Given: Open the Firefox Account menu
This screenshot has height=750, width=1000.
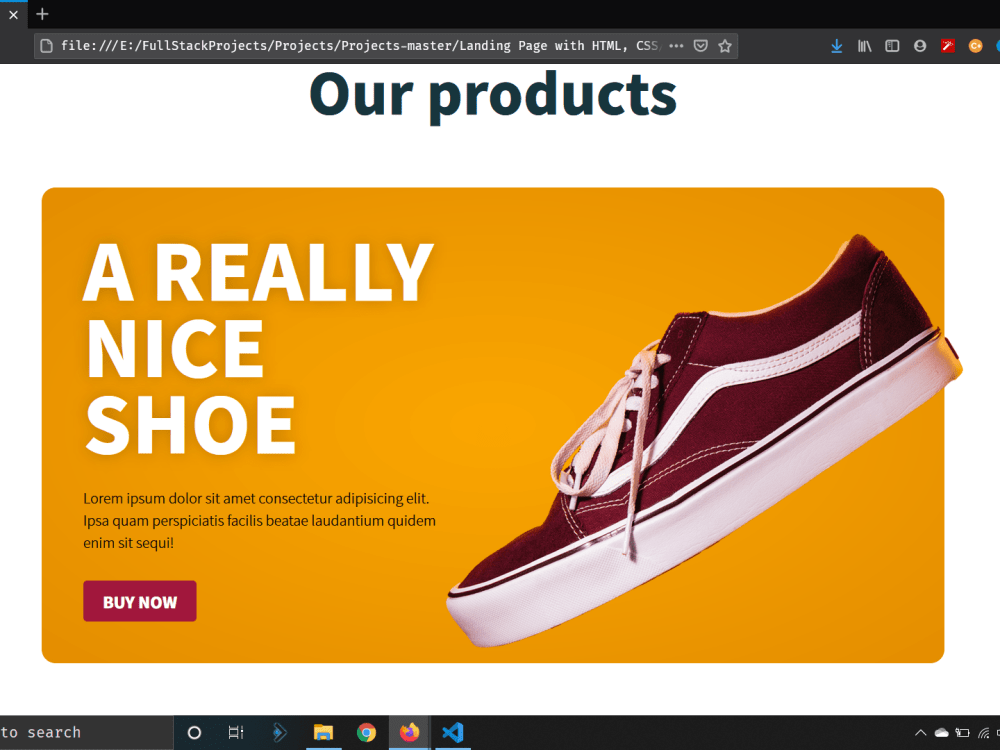Looking at the screenshot, I should (920, 46).
